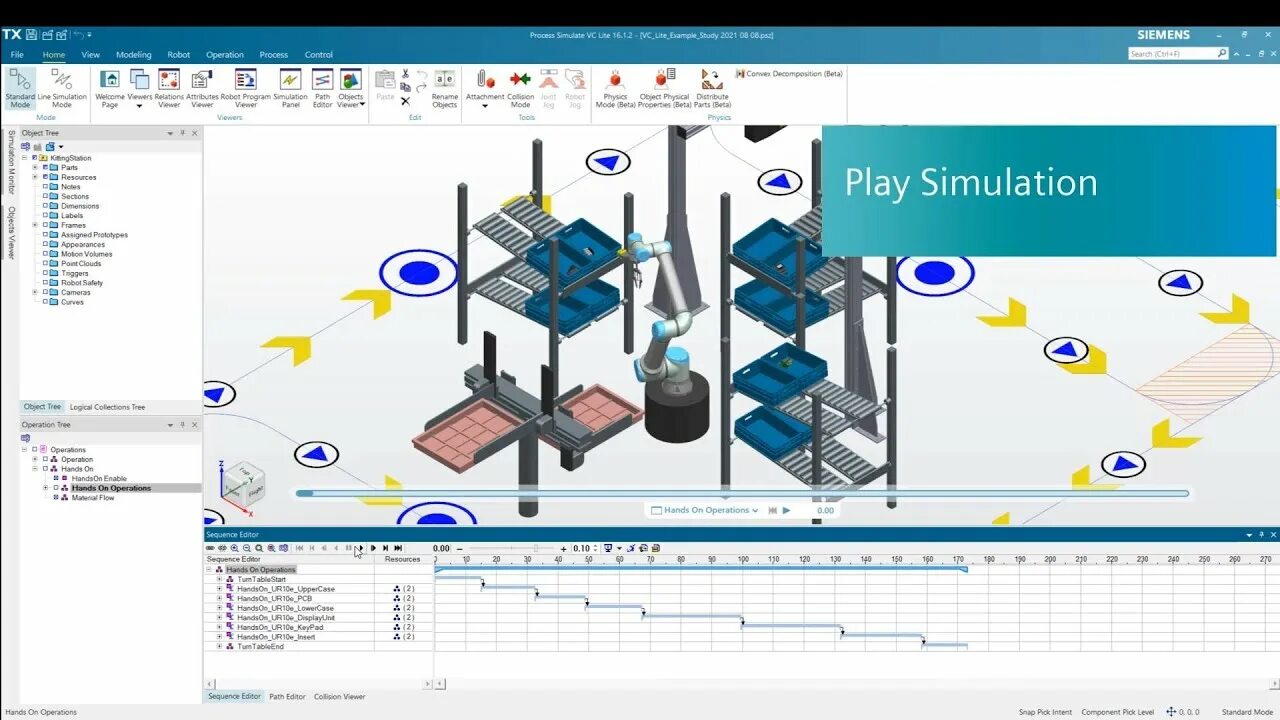Open the Attributes Viewer
Image resolution: width=1280 pixels, height=720 pixels.
202,88
